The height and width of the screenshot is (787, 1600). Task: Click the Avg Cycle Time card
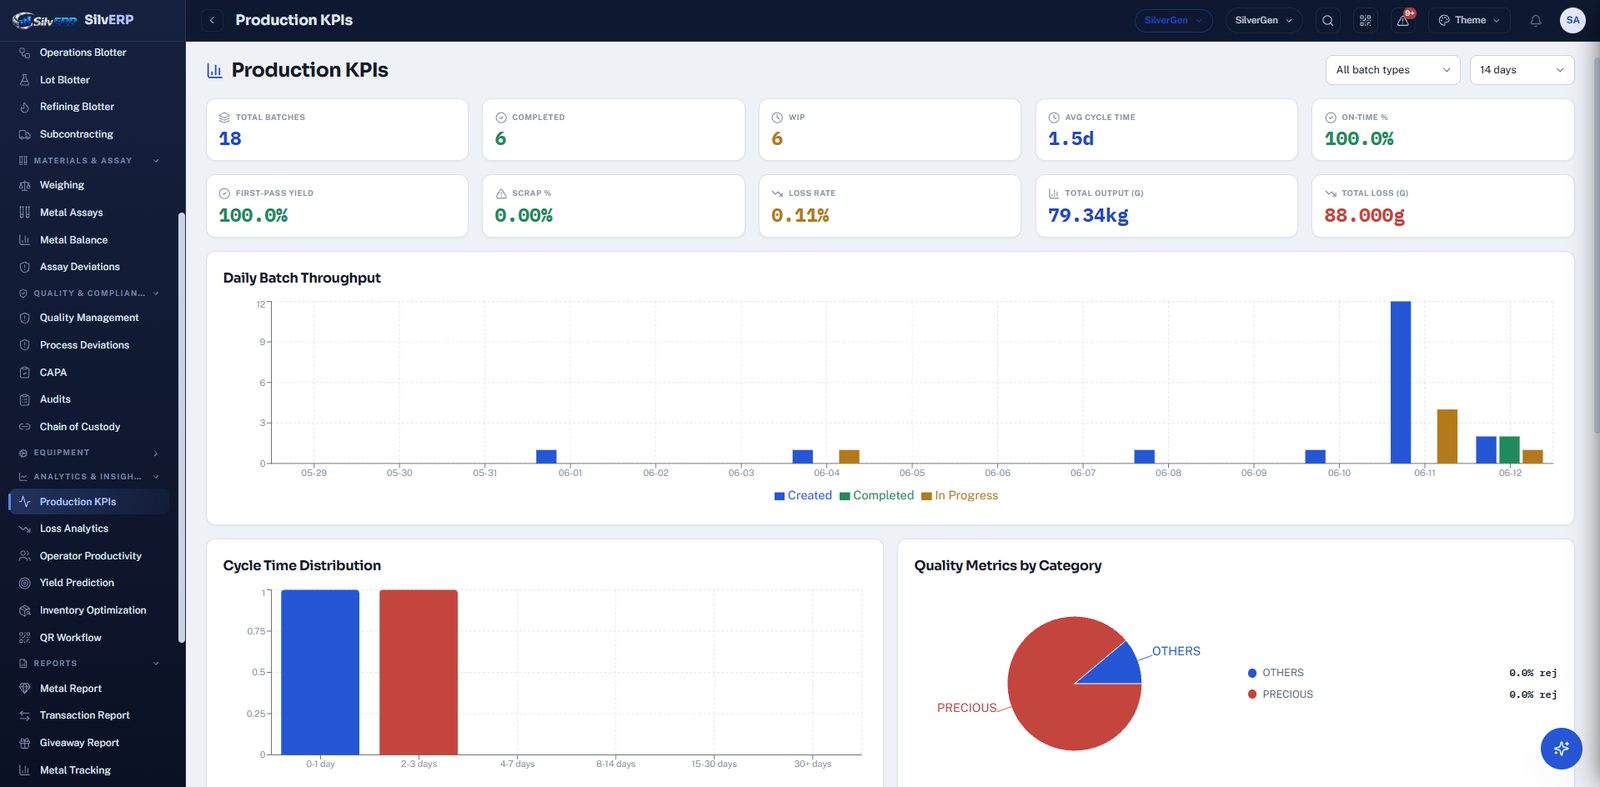pos(1166,129)
